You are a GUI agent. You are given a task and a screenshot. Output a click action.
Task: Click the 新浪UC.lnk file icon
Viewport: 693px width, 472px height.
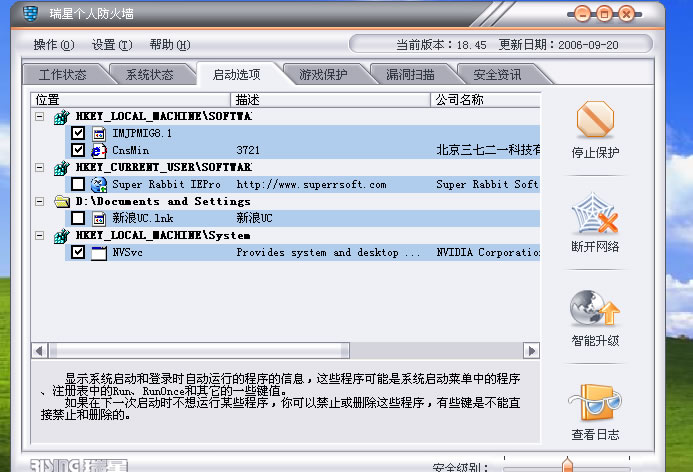tap(99, 218)
